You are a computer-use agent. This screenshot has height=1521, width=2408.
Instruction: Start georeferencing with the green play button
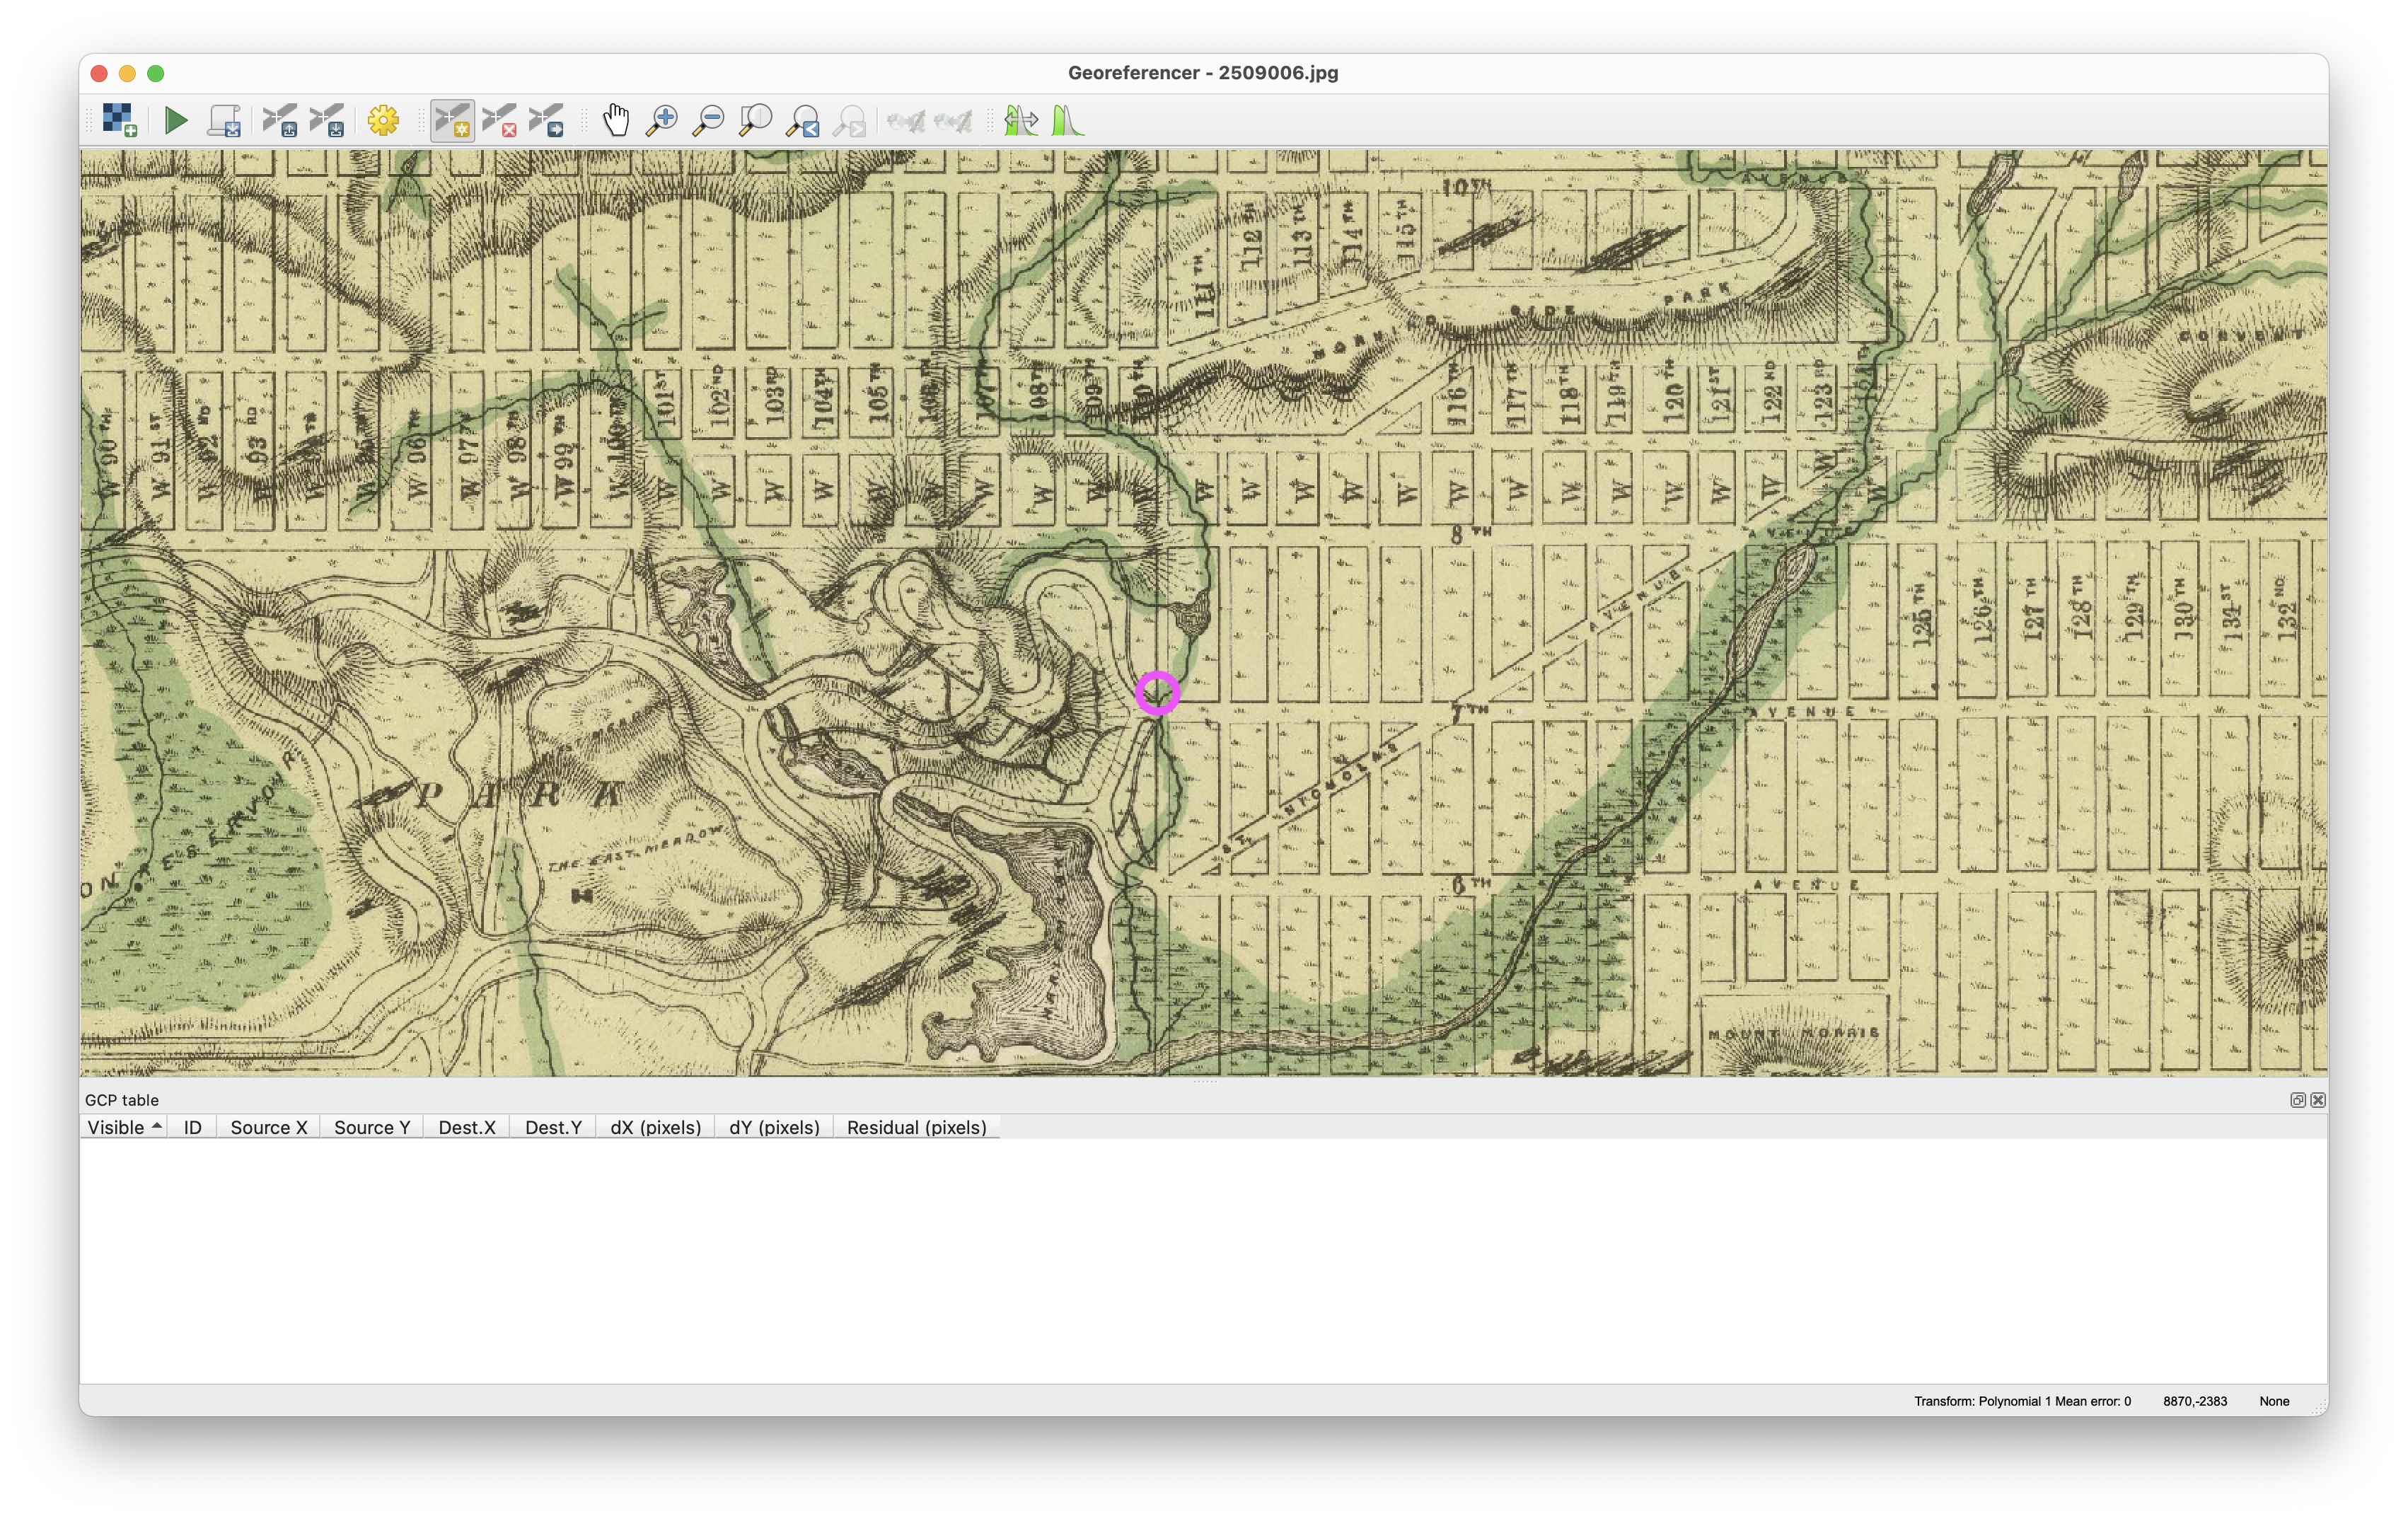[x=176, y=121]
